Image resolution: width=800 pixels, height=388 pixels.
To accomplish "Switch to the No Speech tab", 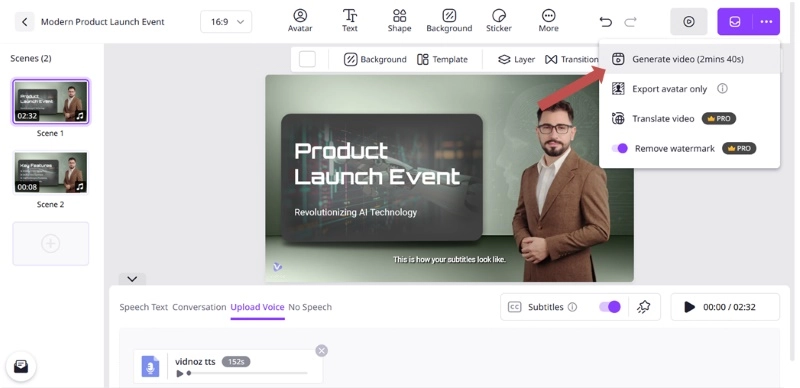I will pos(310,307).
